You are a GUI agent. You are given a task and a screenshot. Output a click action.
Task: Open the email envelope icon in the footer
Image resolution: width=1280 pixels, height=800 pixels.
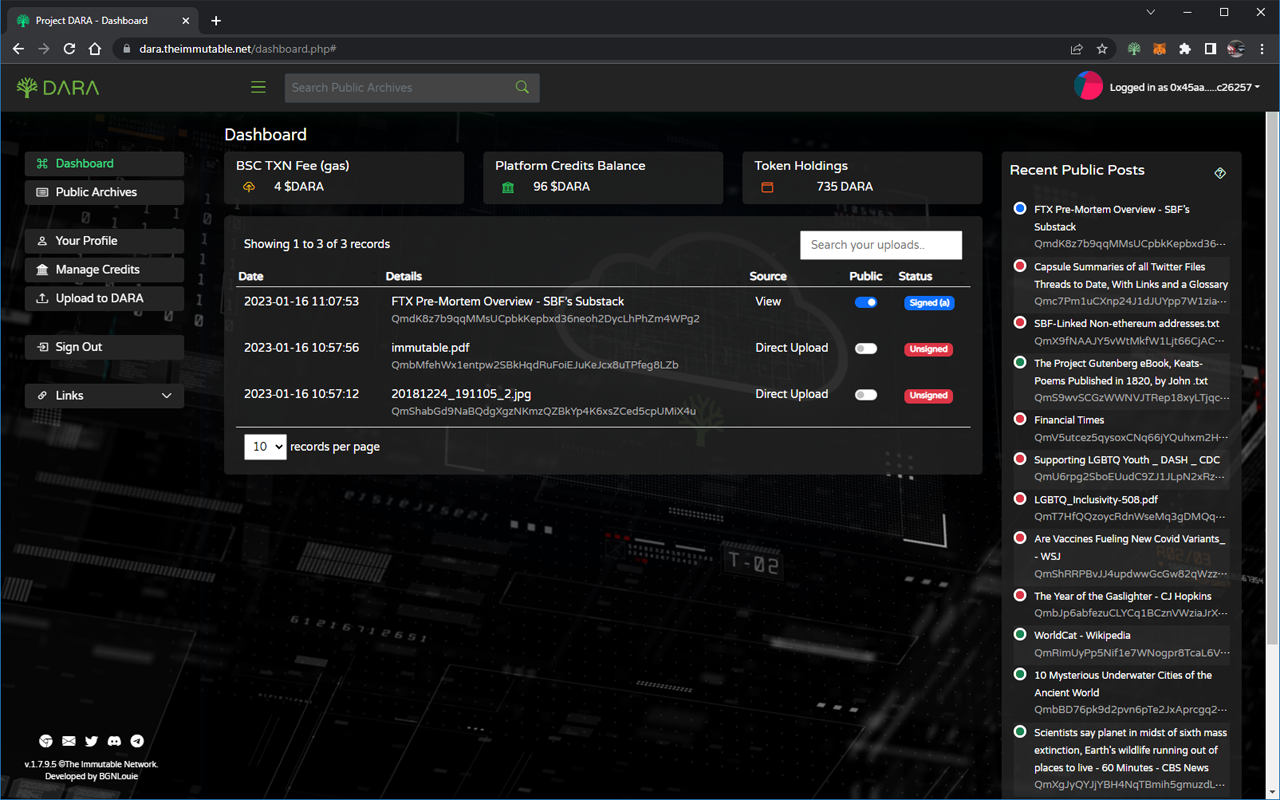click(69, 741)
